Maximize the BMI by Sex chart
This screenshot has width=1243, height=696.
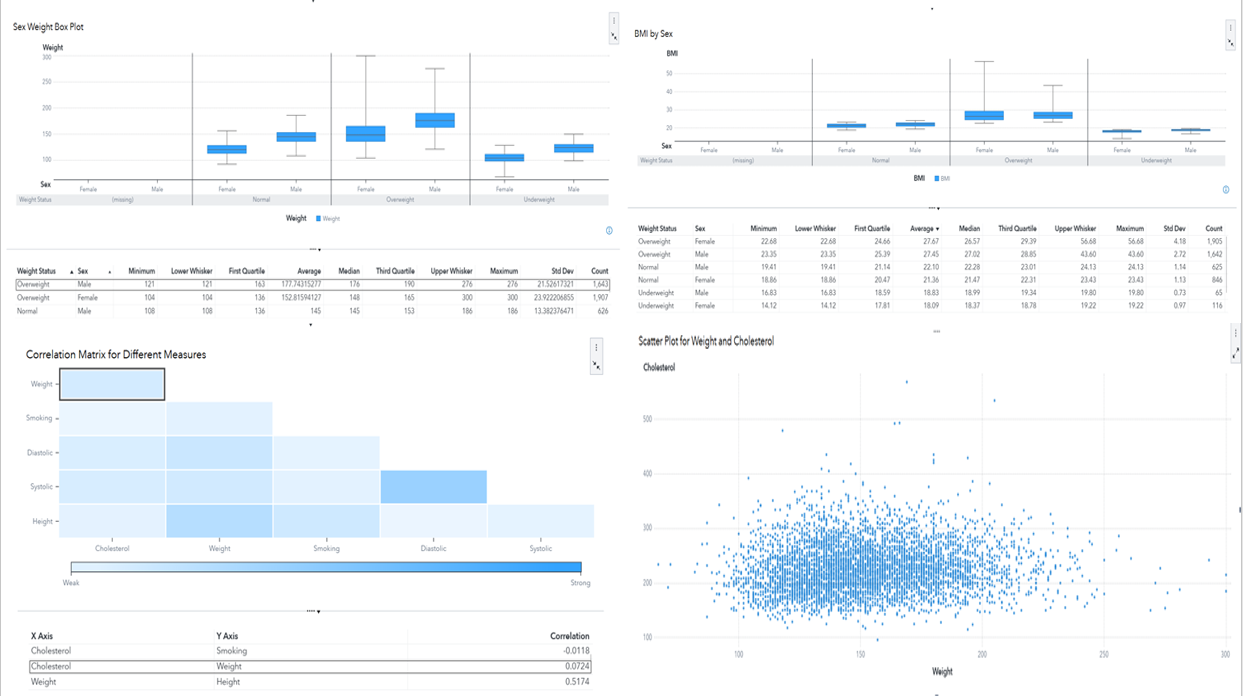1230,44
